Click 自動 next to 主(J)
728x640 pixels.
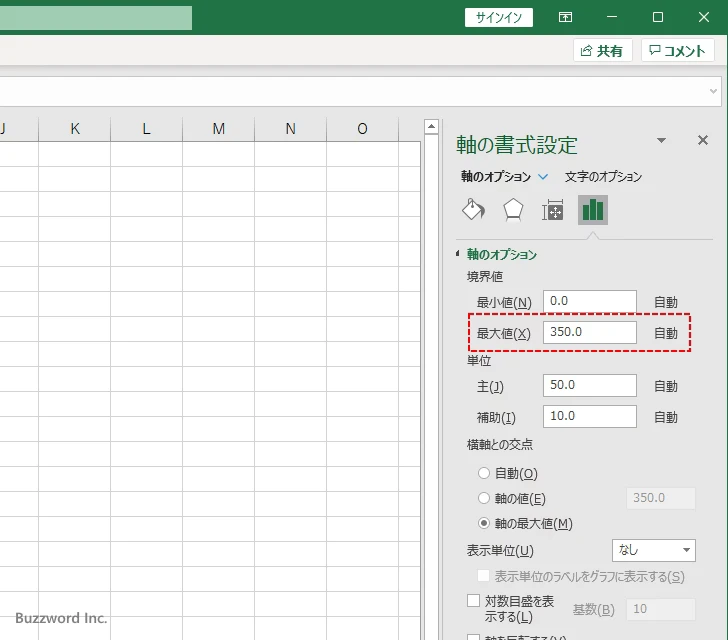(666, 386)
